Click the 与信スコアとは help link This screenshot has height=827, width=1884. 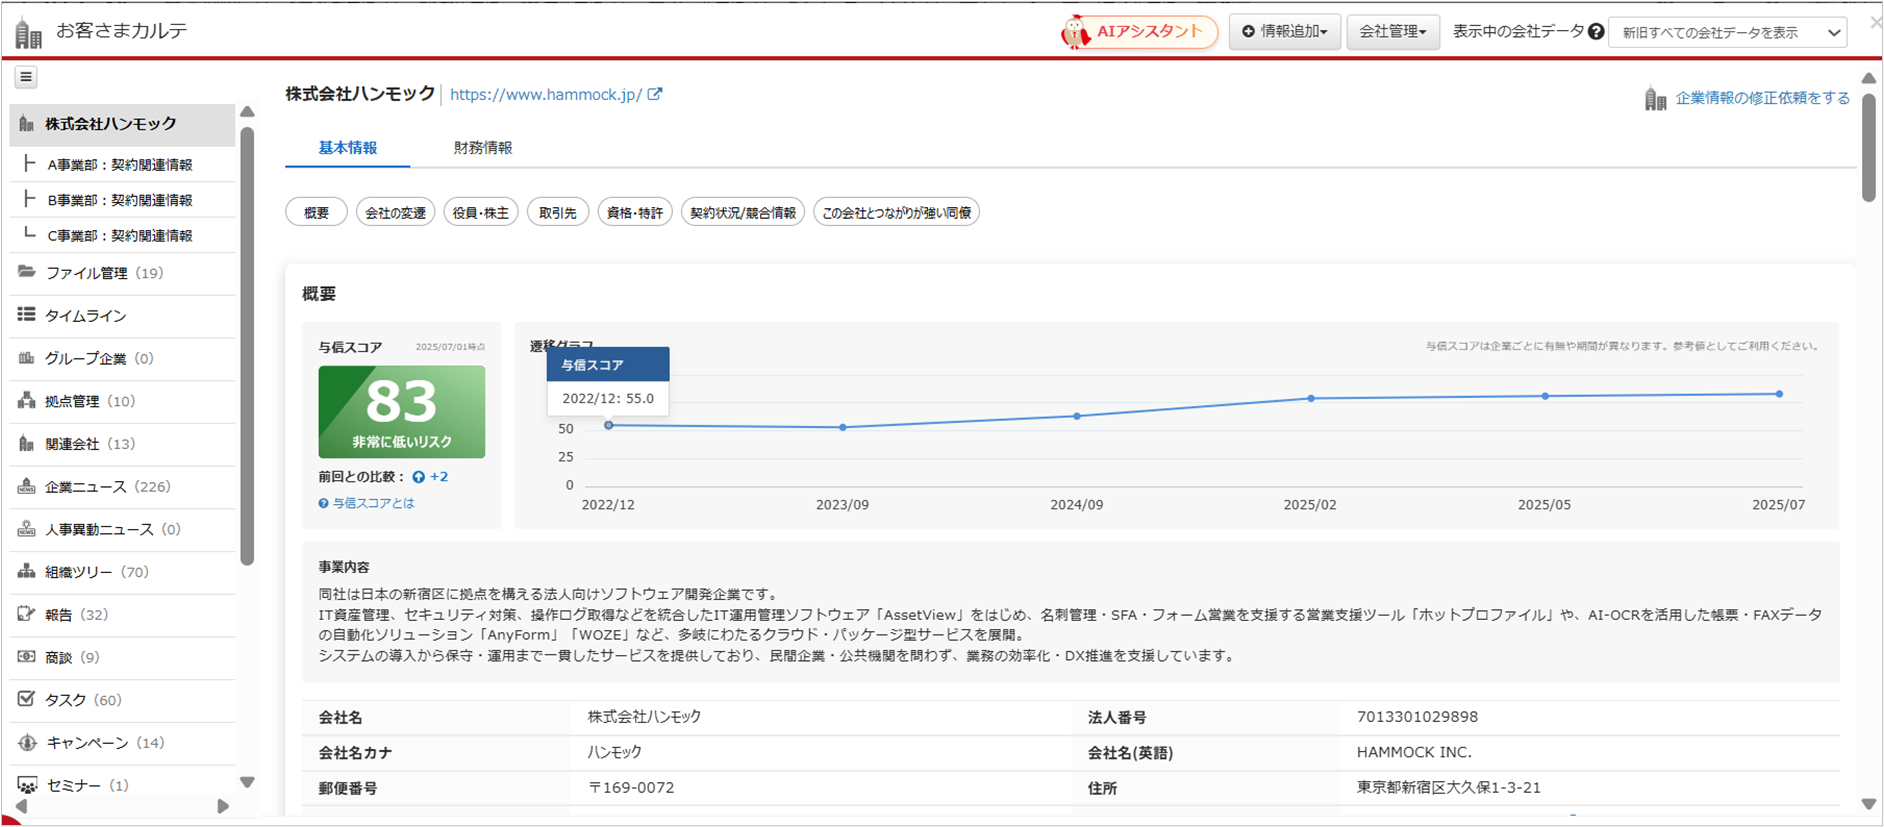(x=373, y=503)
